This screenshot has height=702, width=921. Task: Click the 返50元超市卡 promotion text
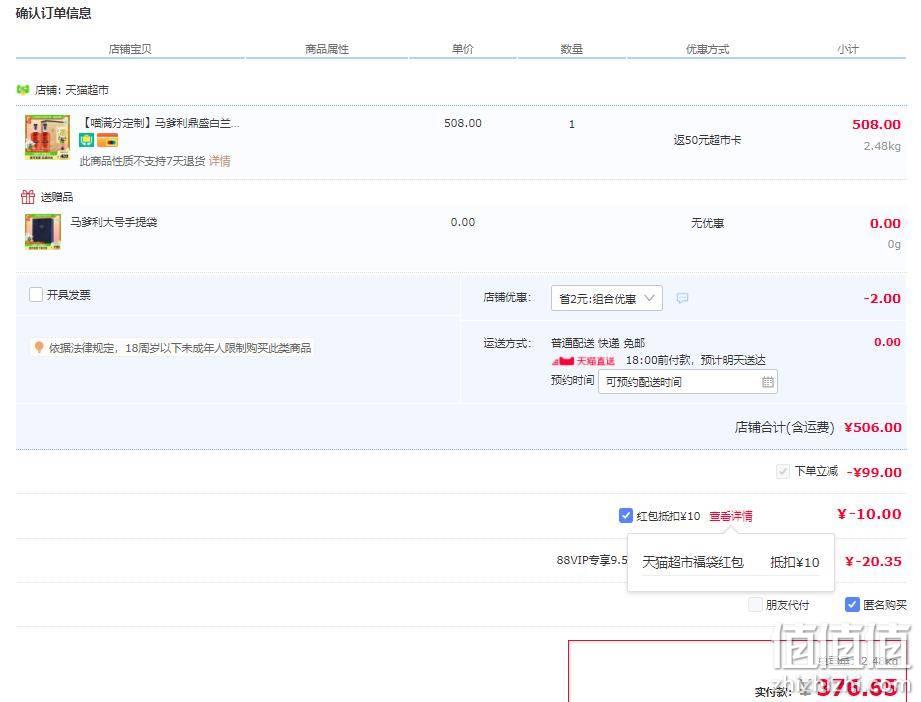coord(707,140)
